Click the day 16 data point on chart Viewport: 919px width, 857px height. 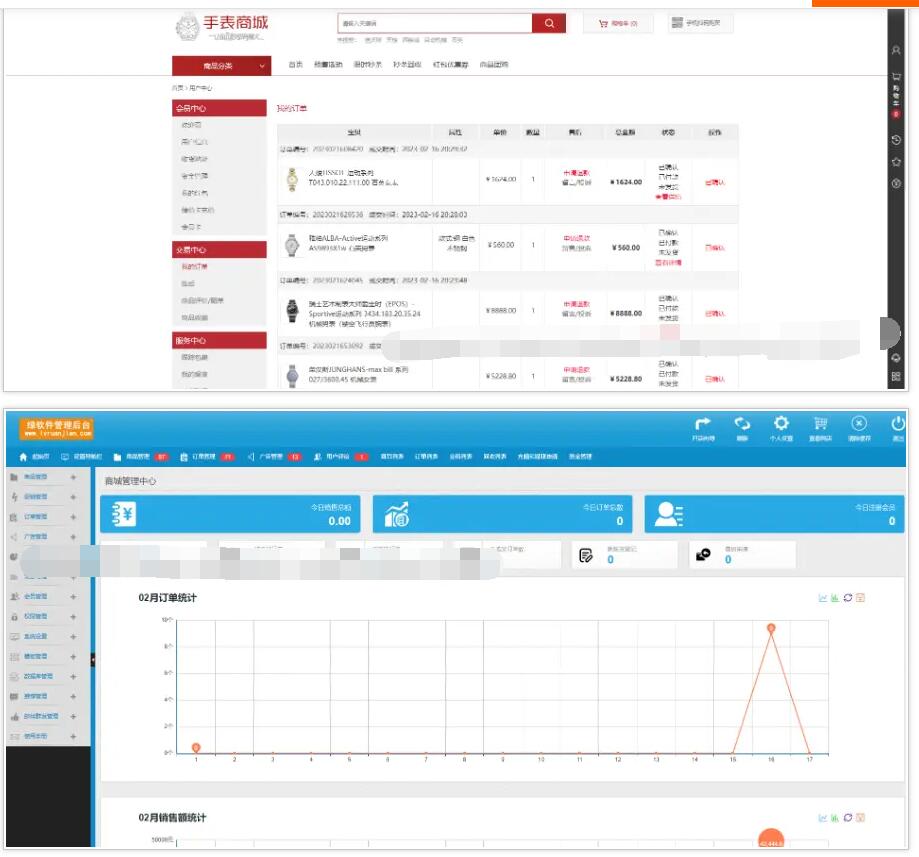tap(771, 628)
